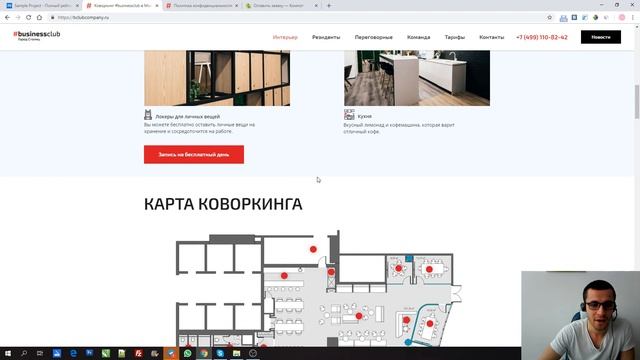The image size is (640, 360).
Task: Click red marker on long-table meeting room
Action: 429,269
